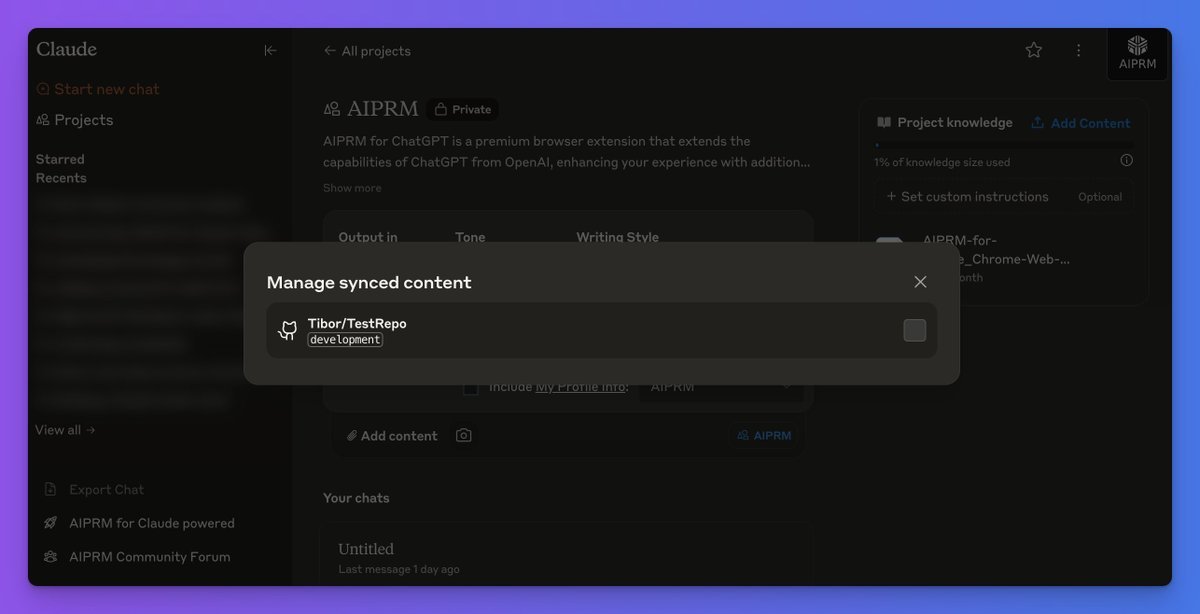Open the My Profile Info link
The width and height of the screenshot is (1200, 614).
(580, 387)
